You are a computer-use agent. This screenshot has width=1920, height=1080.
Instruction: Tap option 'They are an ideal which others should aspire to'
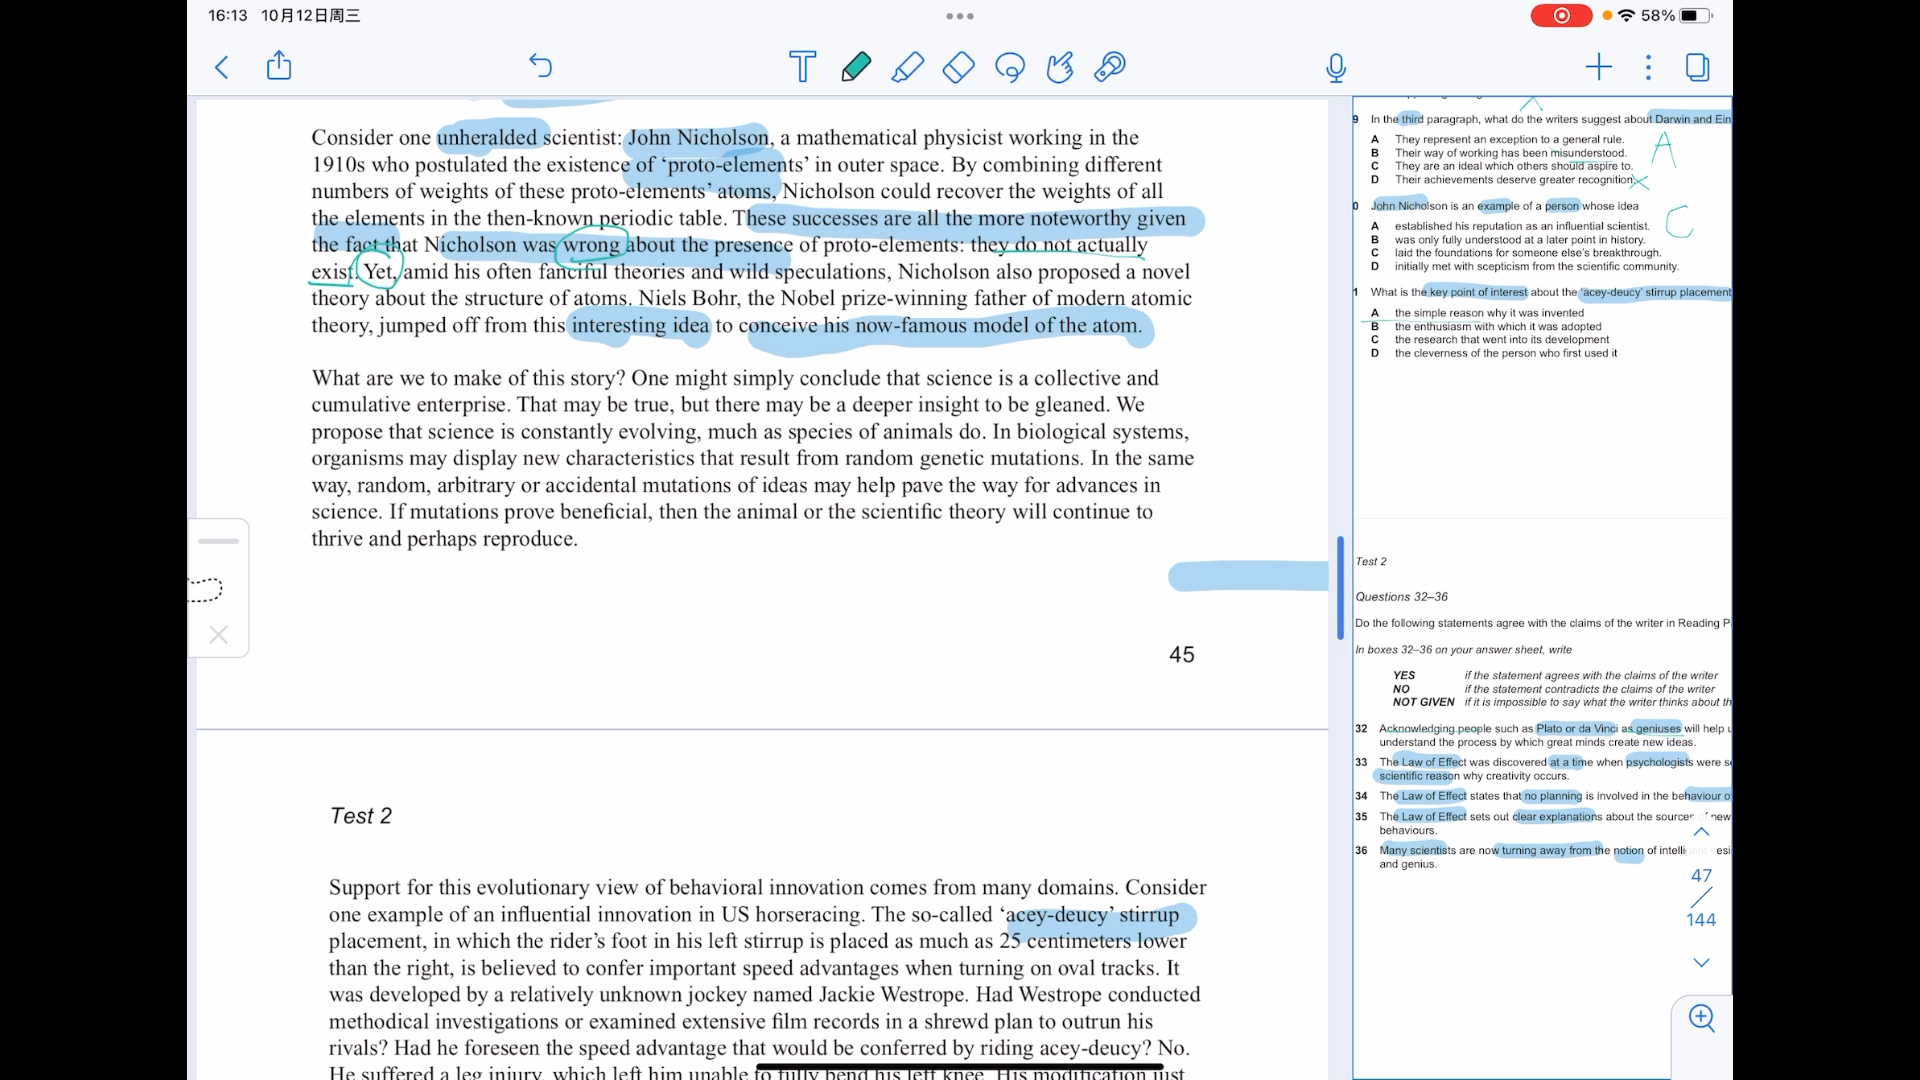click(x=1514, y=166)
